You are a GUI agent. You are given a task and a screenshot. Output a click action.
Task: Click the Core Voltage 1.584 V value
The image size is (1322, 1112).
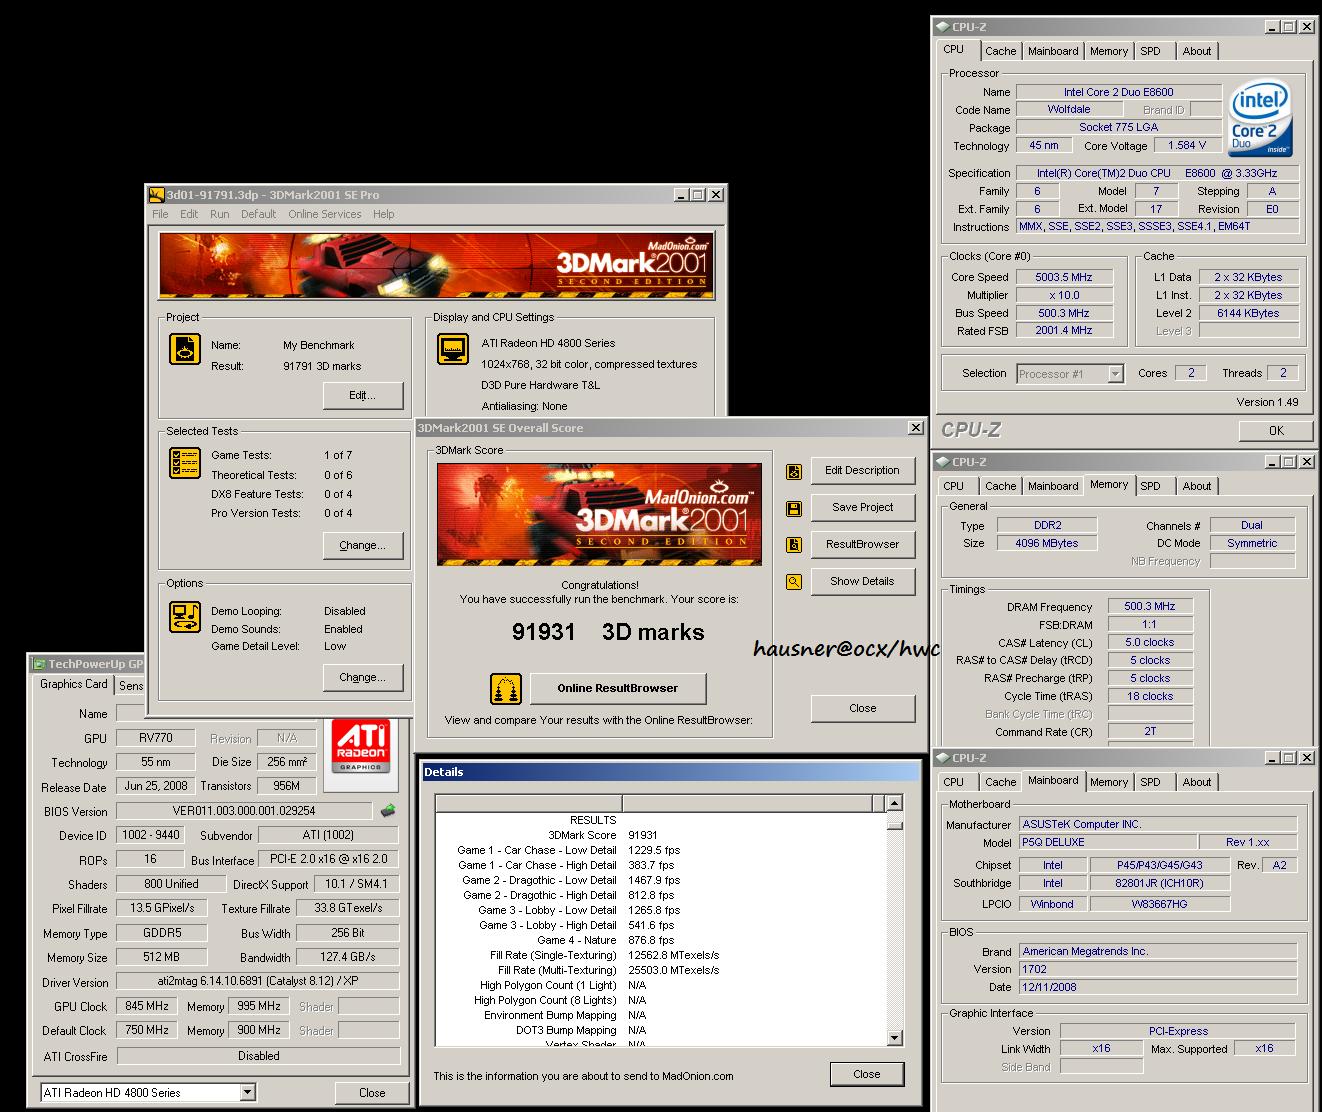(x=1187, y=146)
